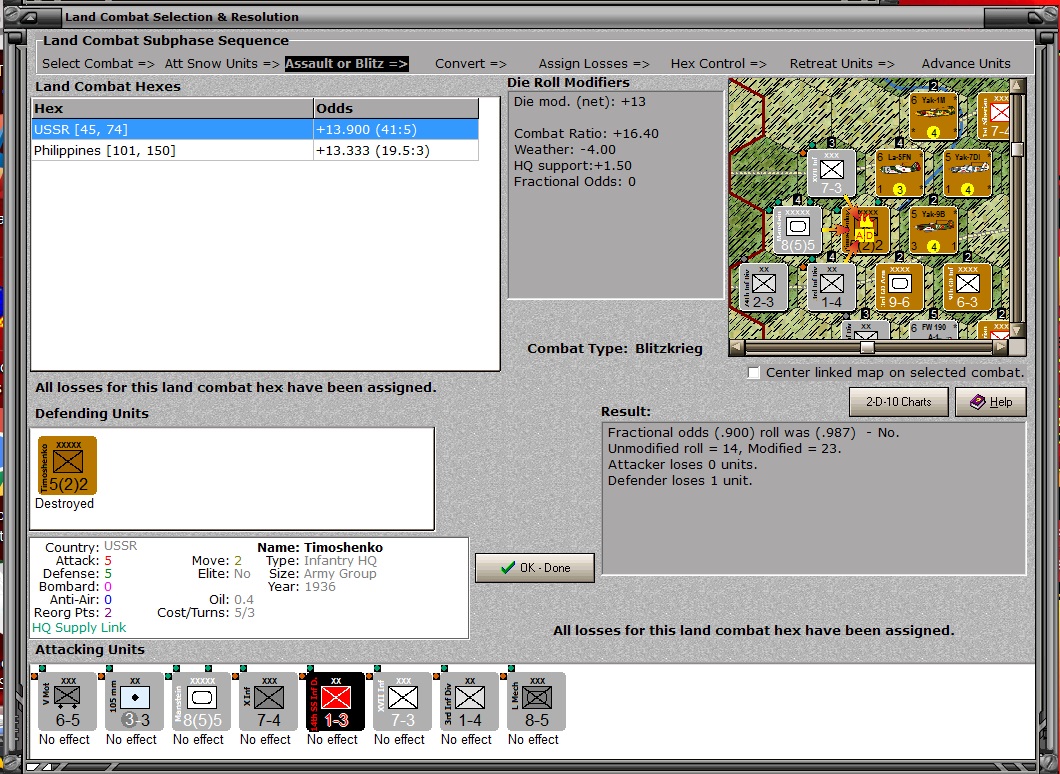Click the Weather: -4.00 line

pos(564,149)
